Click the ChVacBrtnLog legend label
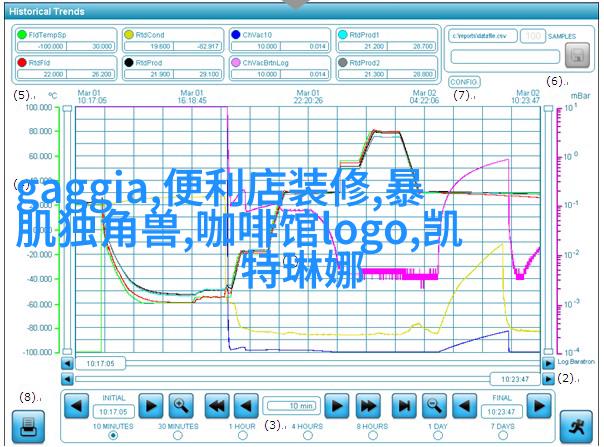604x447 pixels. pos(265,62)
